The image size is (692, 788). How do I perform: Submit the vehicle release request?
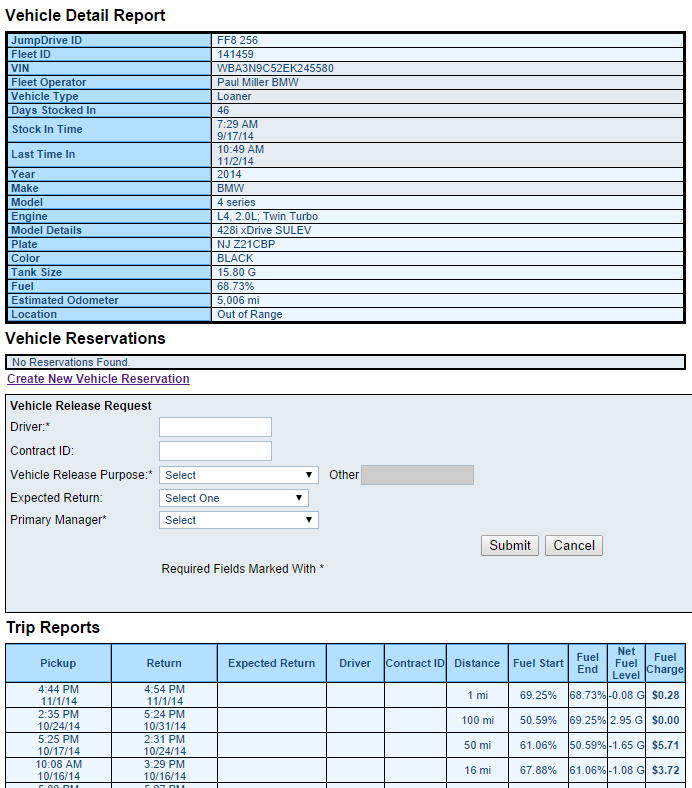[510, 546]
